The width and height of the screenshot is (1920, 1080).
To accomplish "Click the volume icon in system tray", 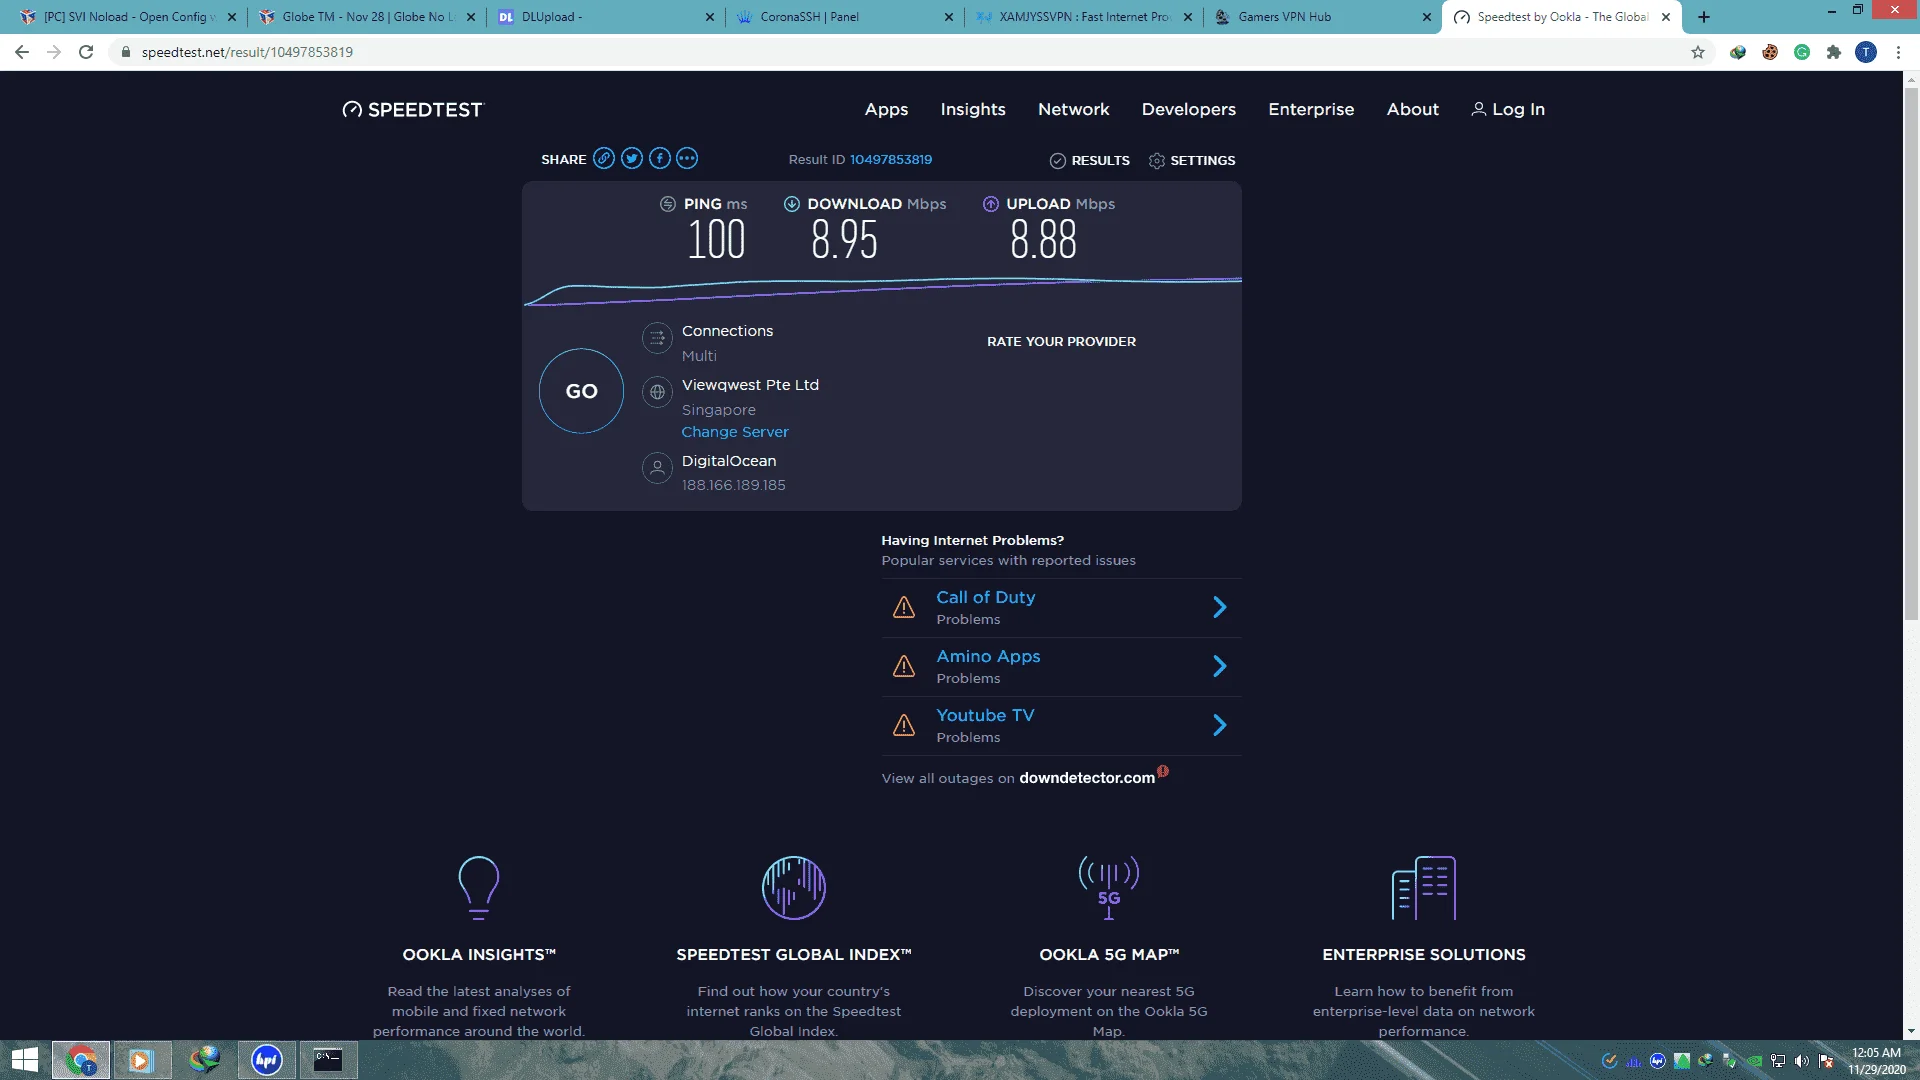I will click(1802, 1061).
